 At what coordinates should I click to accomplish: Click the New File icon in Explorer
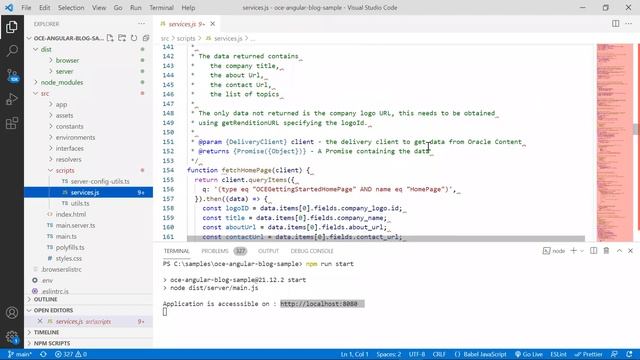pos(110,38)
